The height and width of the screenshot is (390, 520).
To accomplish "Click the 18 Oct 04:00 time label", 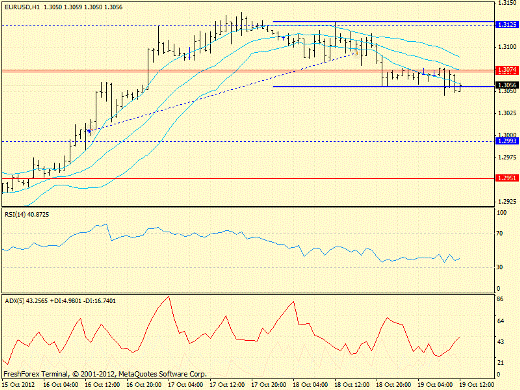I will (x=310, y=385).
